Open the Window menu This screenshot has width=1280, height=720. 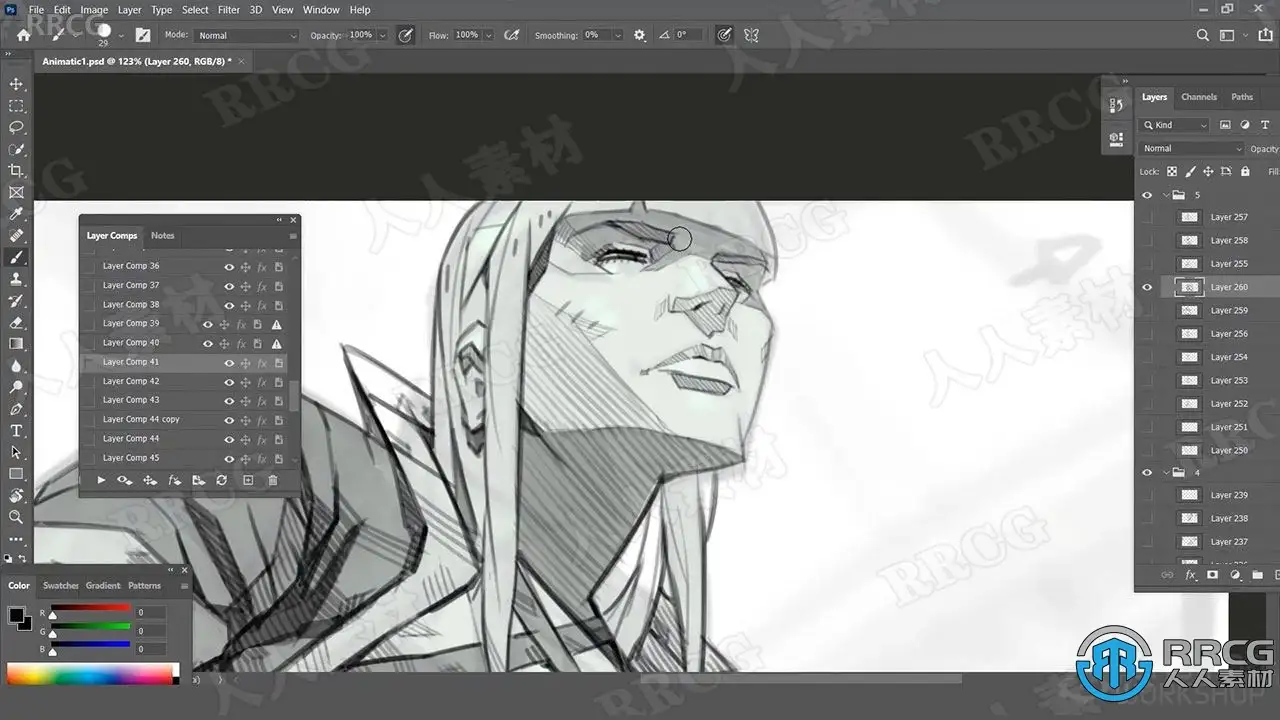[x=321, y=10]
